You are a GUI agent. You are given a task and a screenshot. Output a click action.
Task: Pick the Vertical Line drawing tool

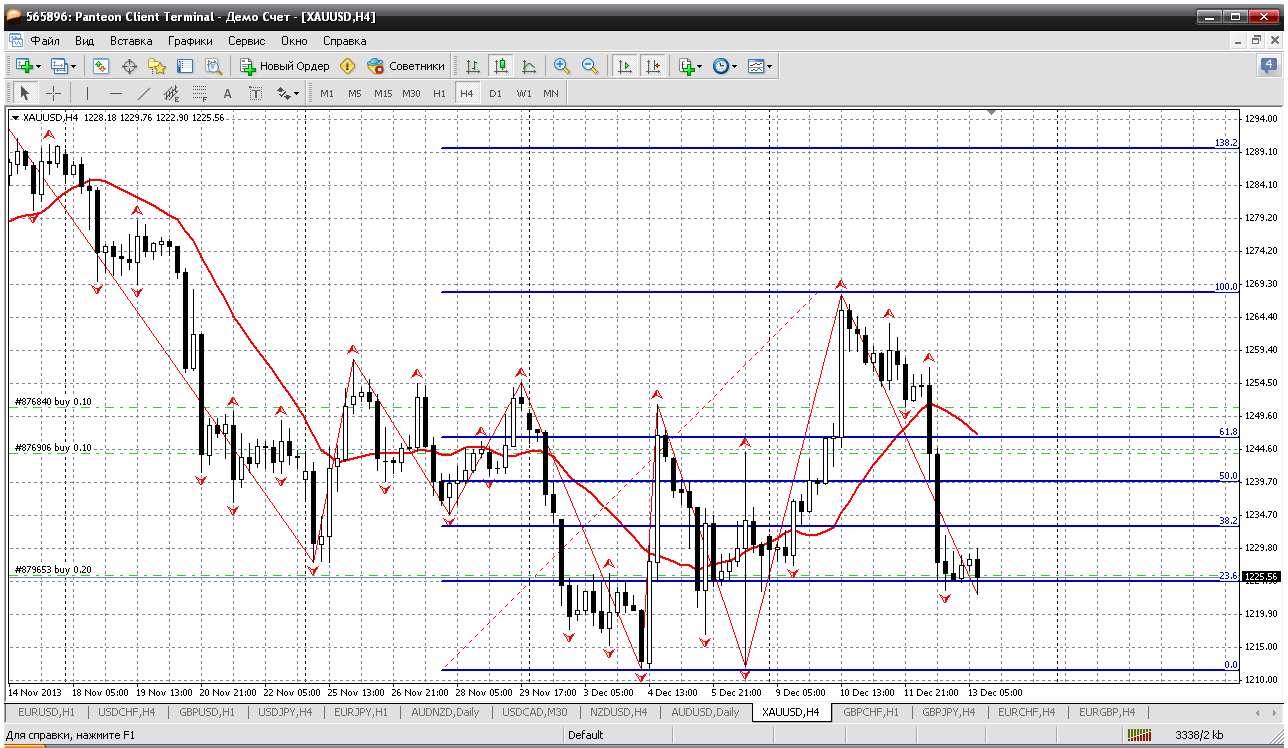click(x=87, y=93)
